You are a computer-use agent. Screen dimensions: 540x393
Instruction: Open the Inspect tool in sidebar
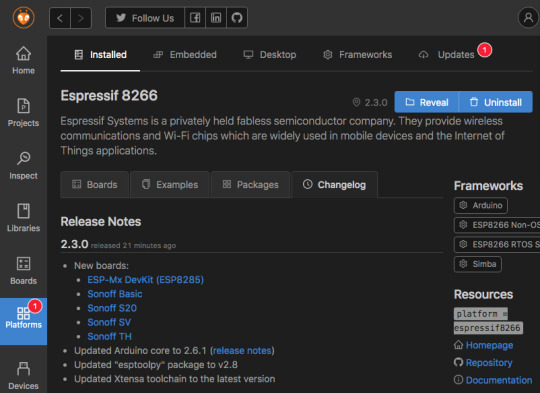[x=23, y=165]
